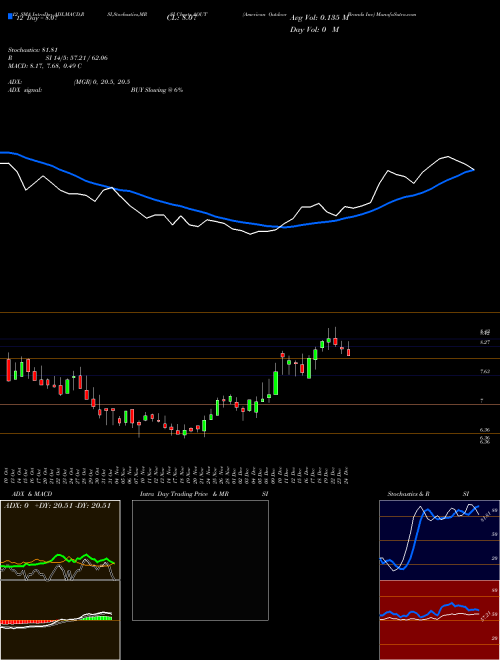Click the 'SI 14/3: 57.21 / 62.06' value
Screen dimensions: 500x660
point(77,58)
